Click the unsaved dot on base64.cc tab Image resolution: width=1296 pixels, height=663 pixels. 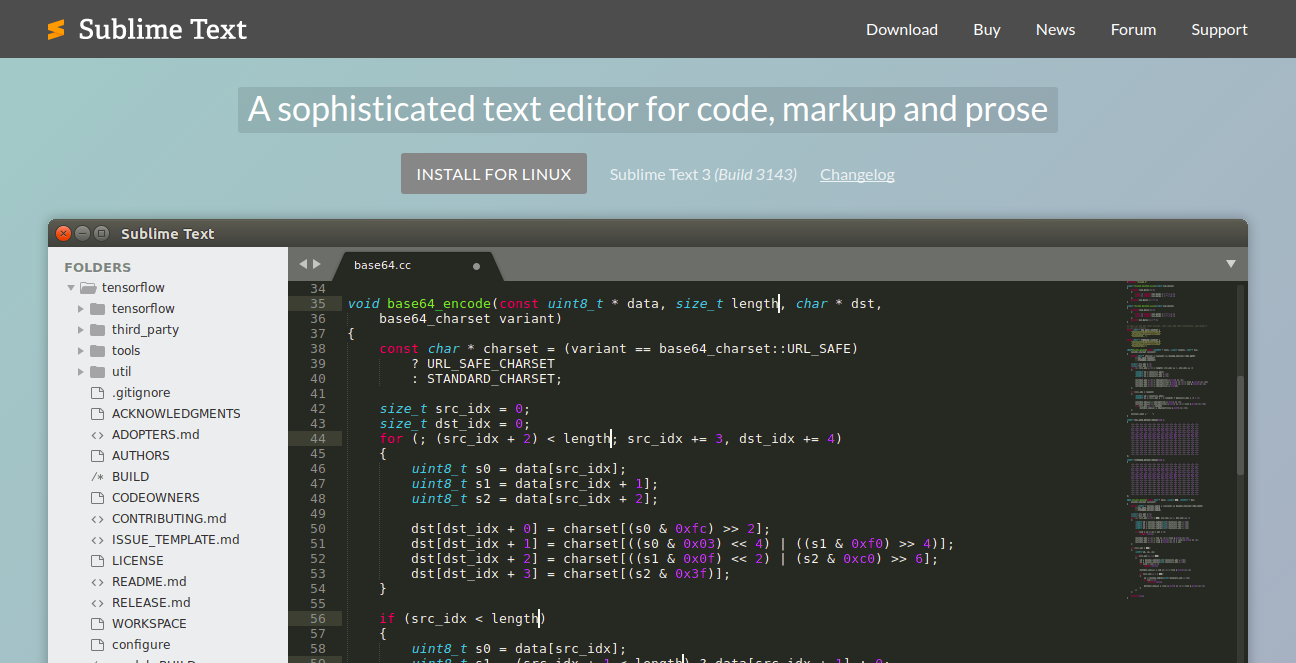tap(476, 266)
